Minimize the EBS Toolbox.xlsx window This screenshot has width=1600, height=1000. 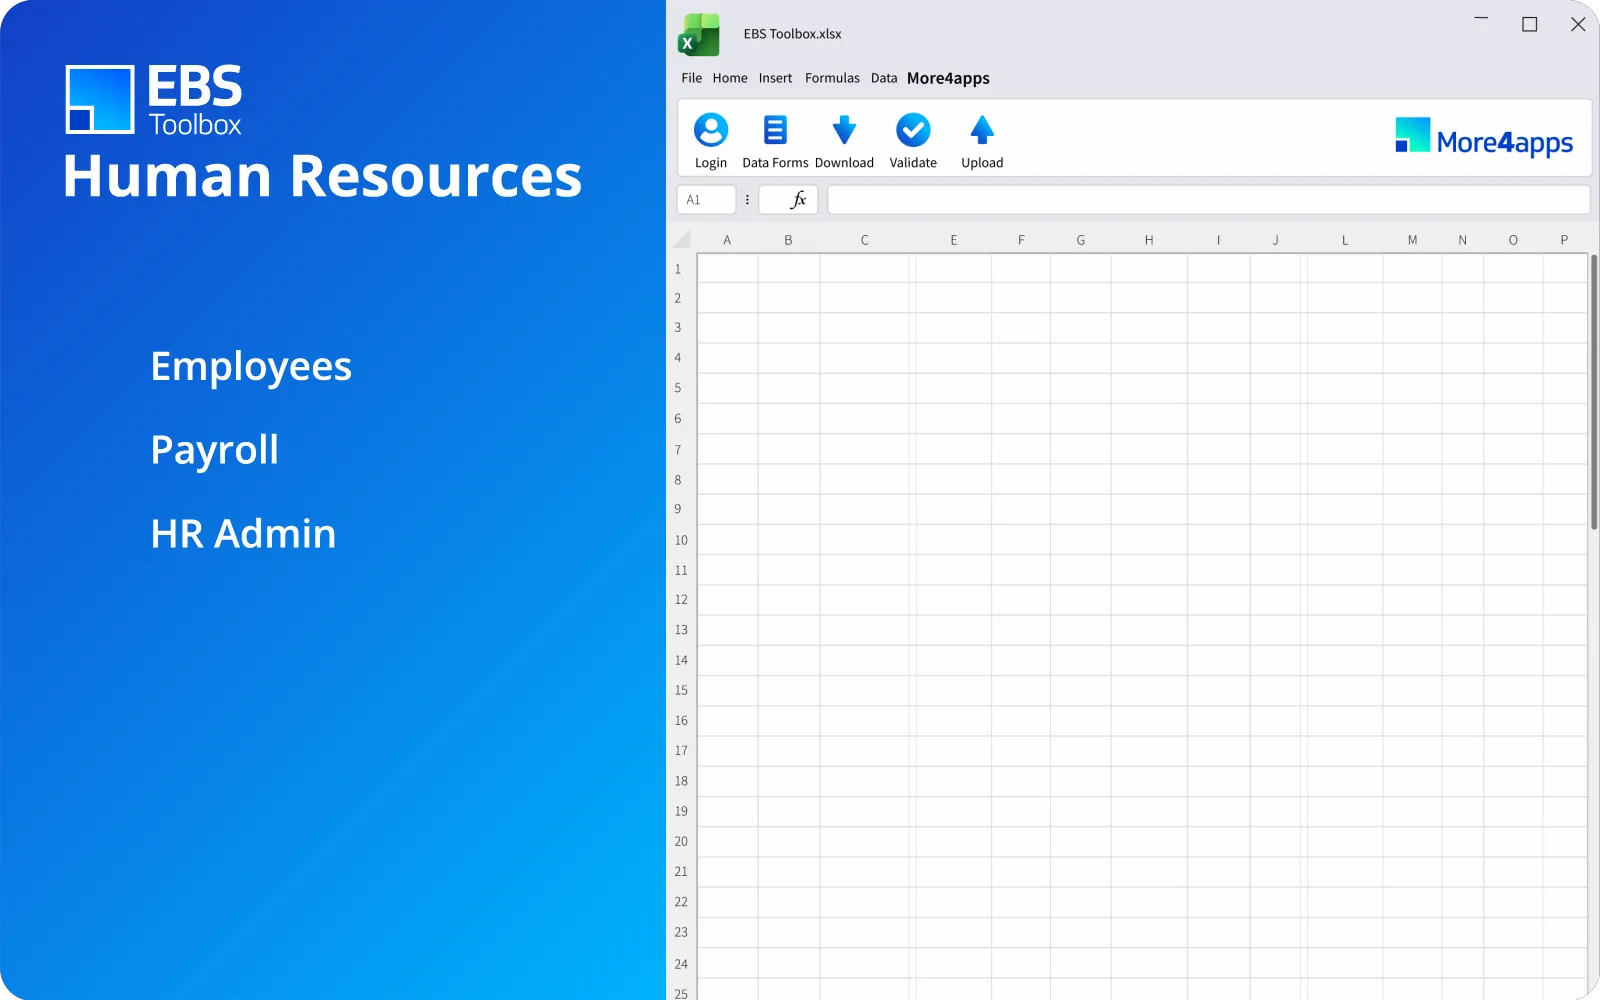(1481, 19)
